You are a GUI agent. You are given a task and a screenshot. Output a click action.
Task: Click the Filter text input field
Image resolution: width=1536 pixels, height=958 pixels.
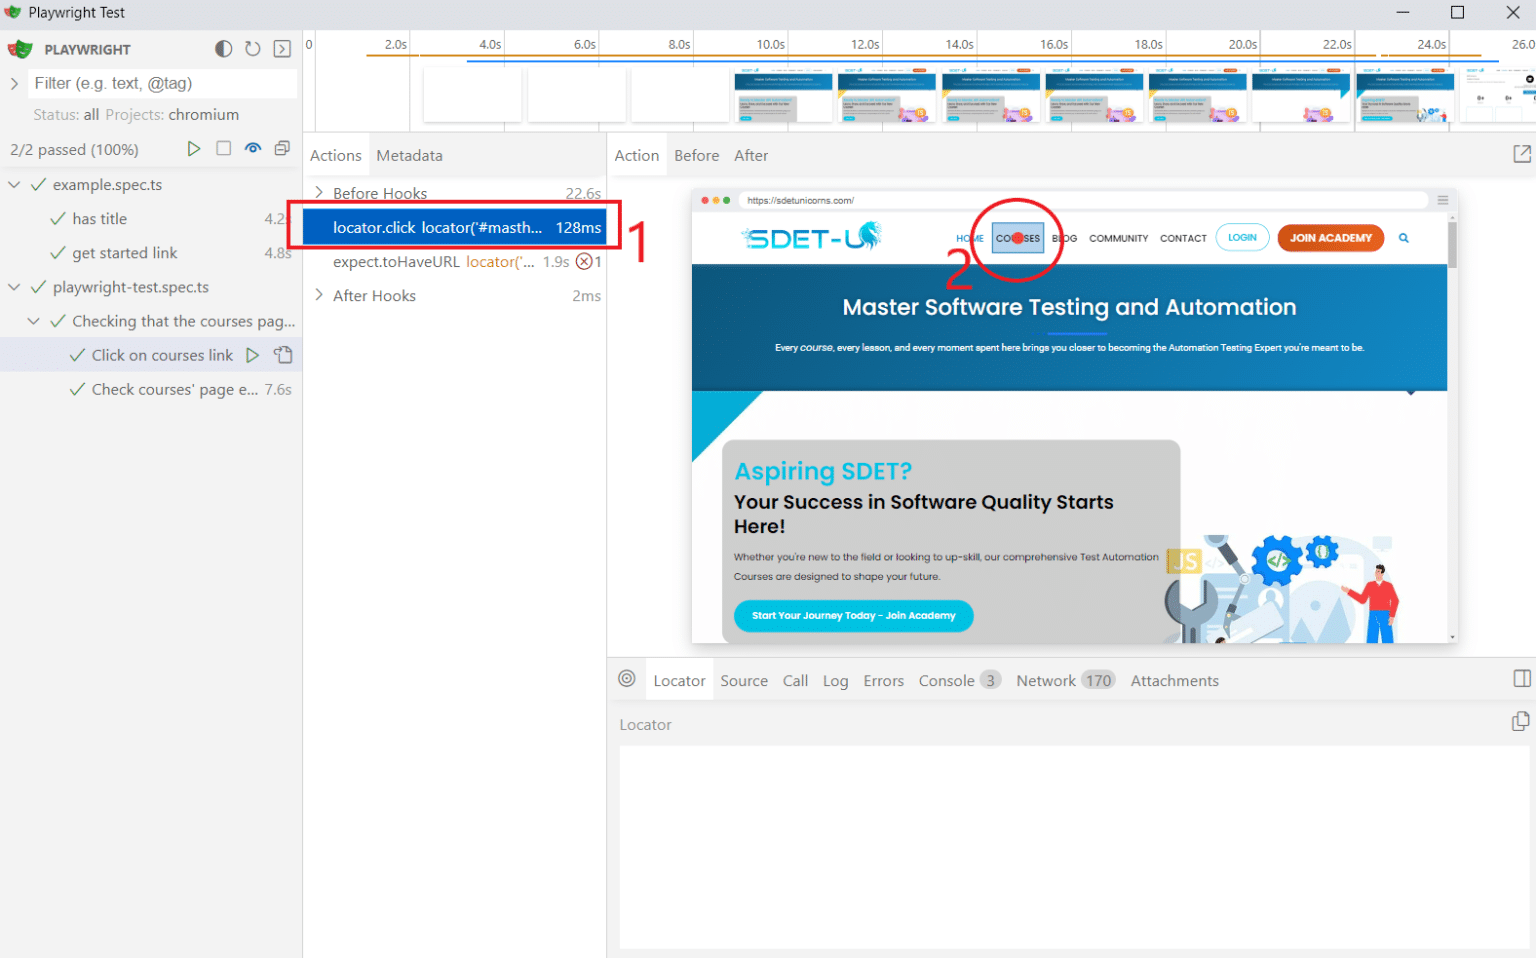[x=160, y=84]
